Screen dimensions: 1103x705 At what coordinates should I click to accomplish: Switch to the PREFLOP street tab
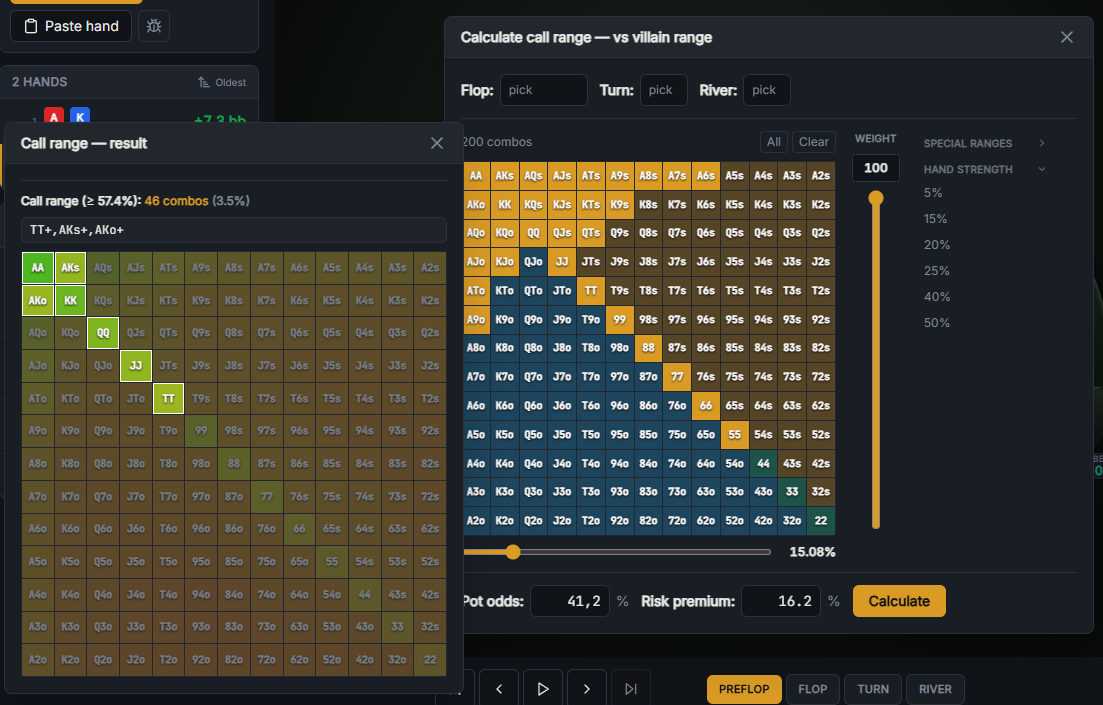744,689
